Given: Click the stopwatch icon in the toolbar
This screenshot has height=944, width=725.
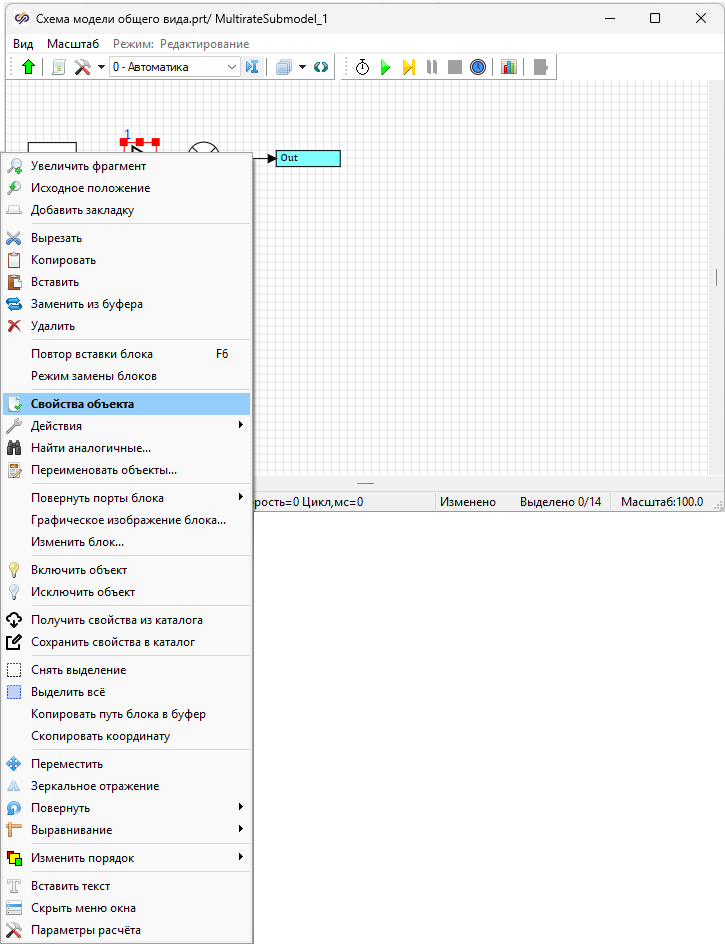Looking at the screenshot, I should (x=362, y=67).
